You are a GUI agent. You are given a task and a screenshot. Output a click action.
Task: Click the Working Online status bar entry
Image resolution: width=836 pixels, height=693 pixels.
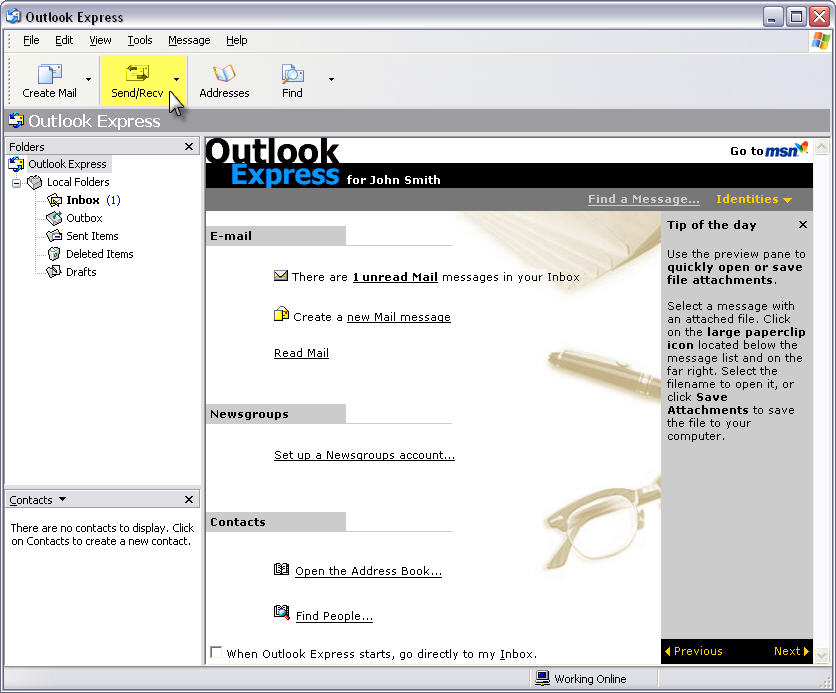581,679
